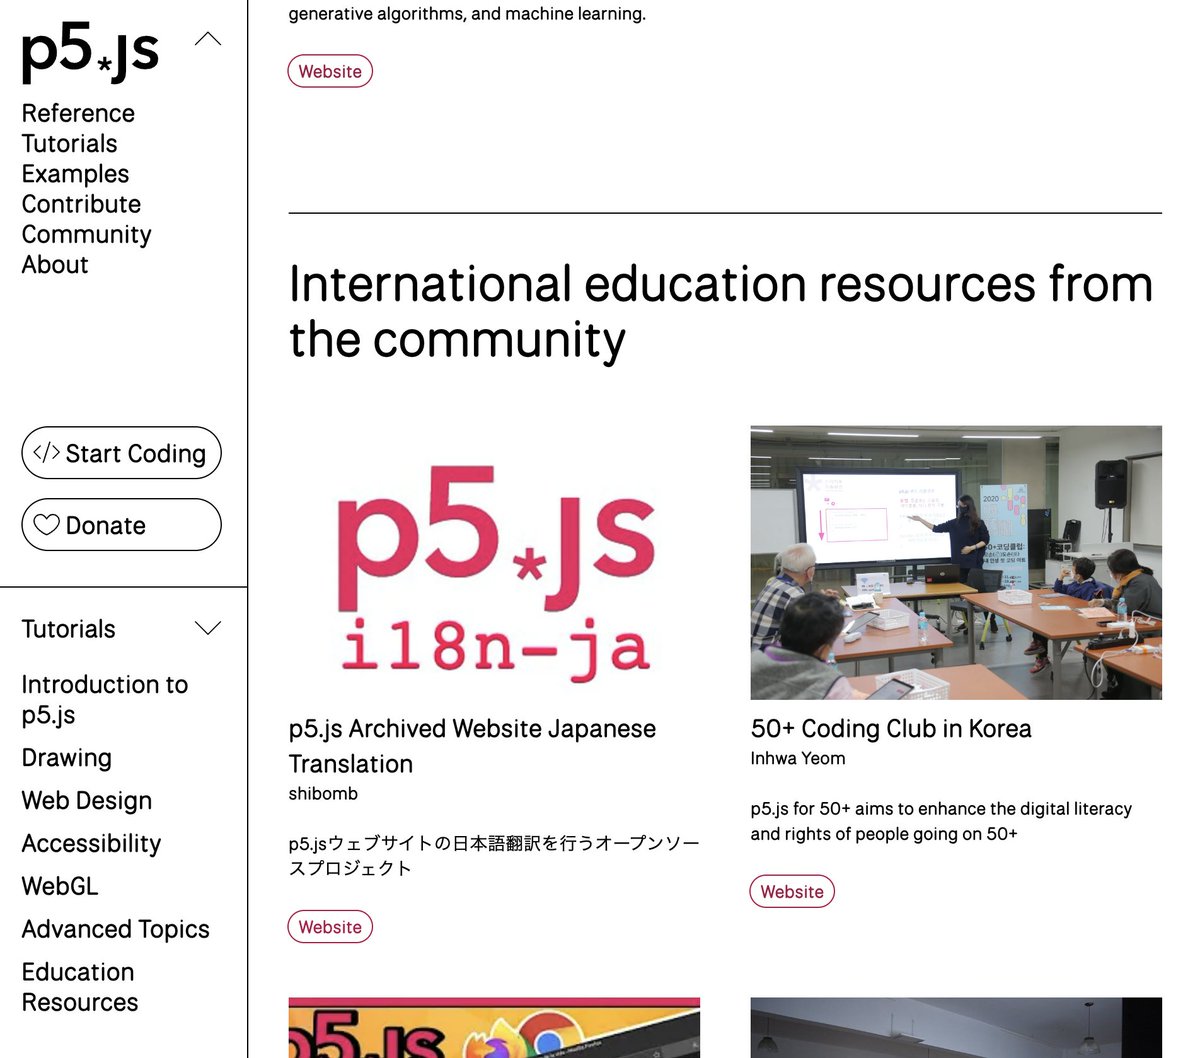Jump to the Drawing section
Image resolution: width=1200 pixels, height=1058 pixels.
tap(66, 758)
